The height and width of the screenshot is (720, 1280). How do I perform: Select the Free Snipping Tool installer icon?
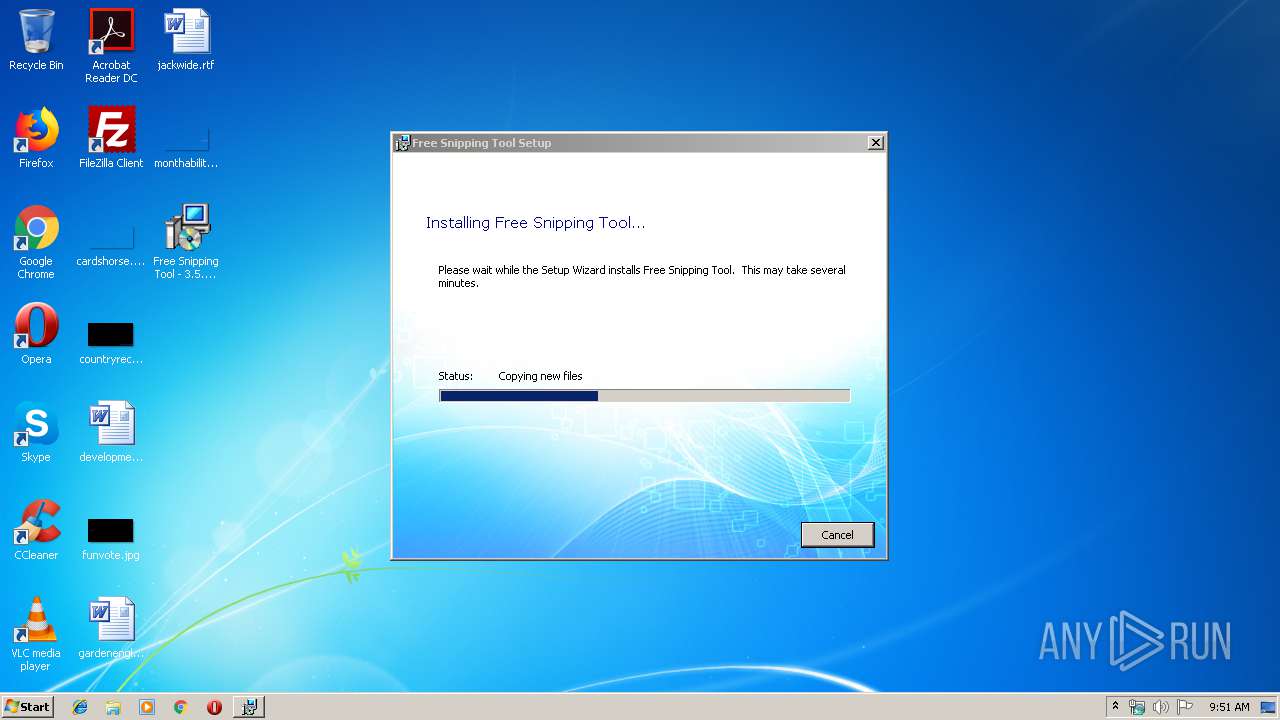[x=186, y=243]
